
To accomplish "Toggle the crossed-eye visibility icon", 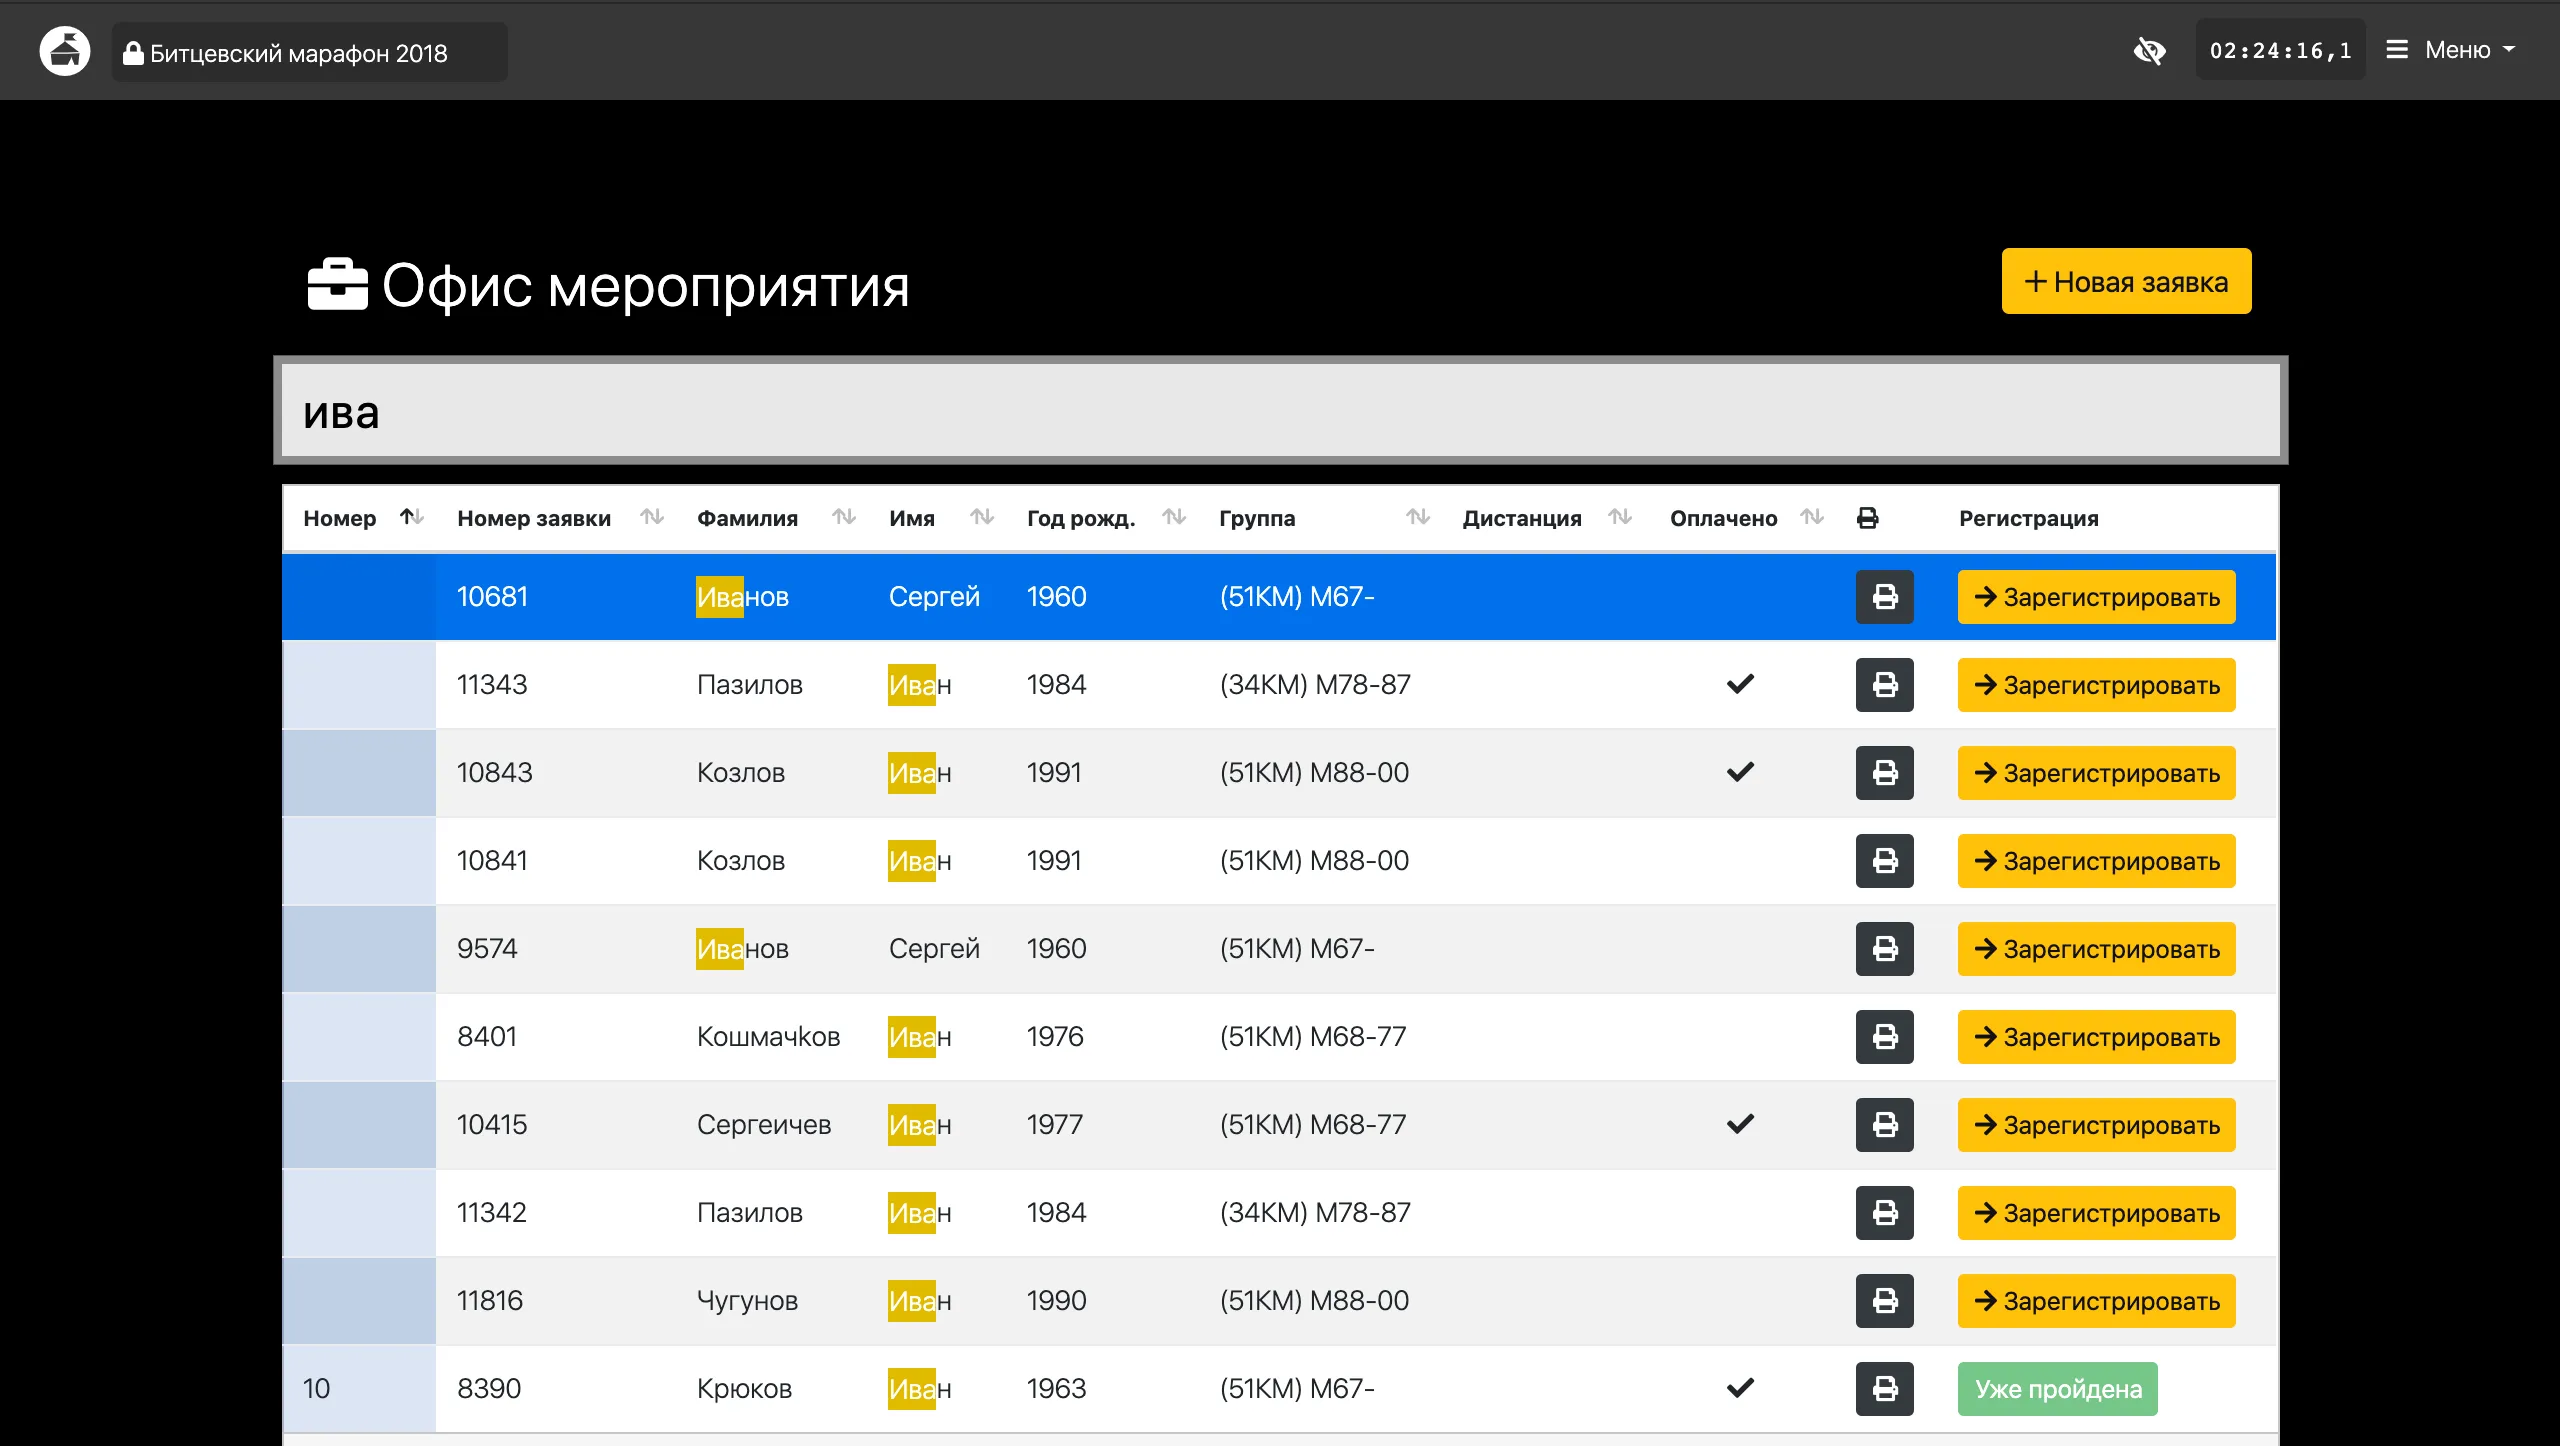I will coord(2149,51).
